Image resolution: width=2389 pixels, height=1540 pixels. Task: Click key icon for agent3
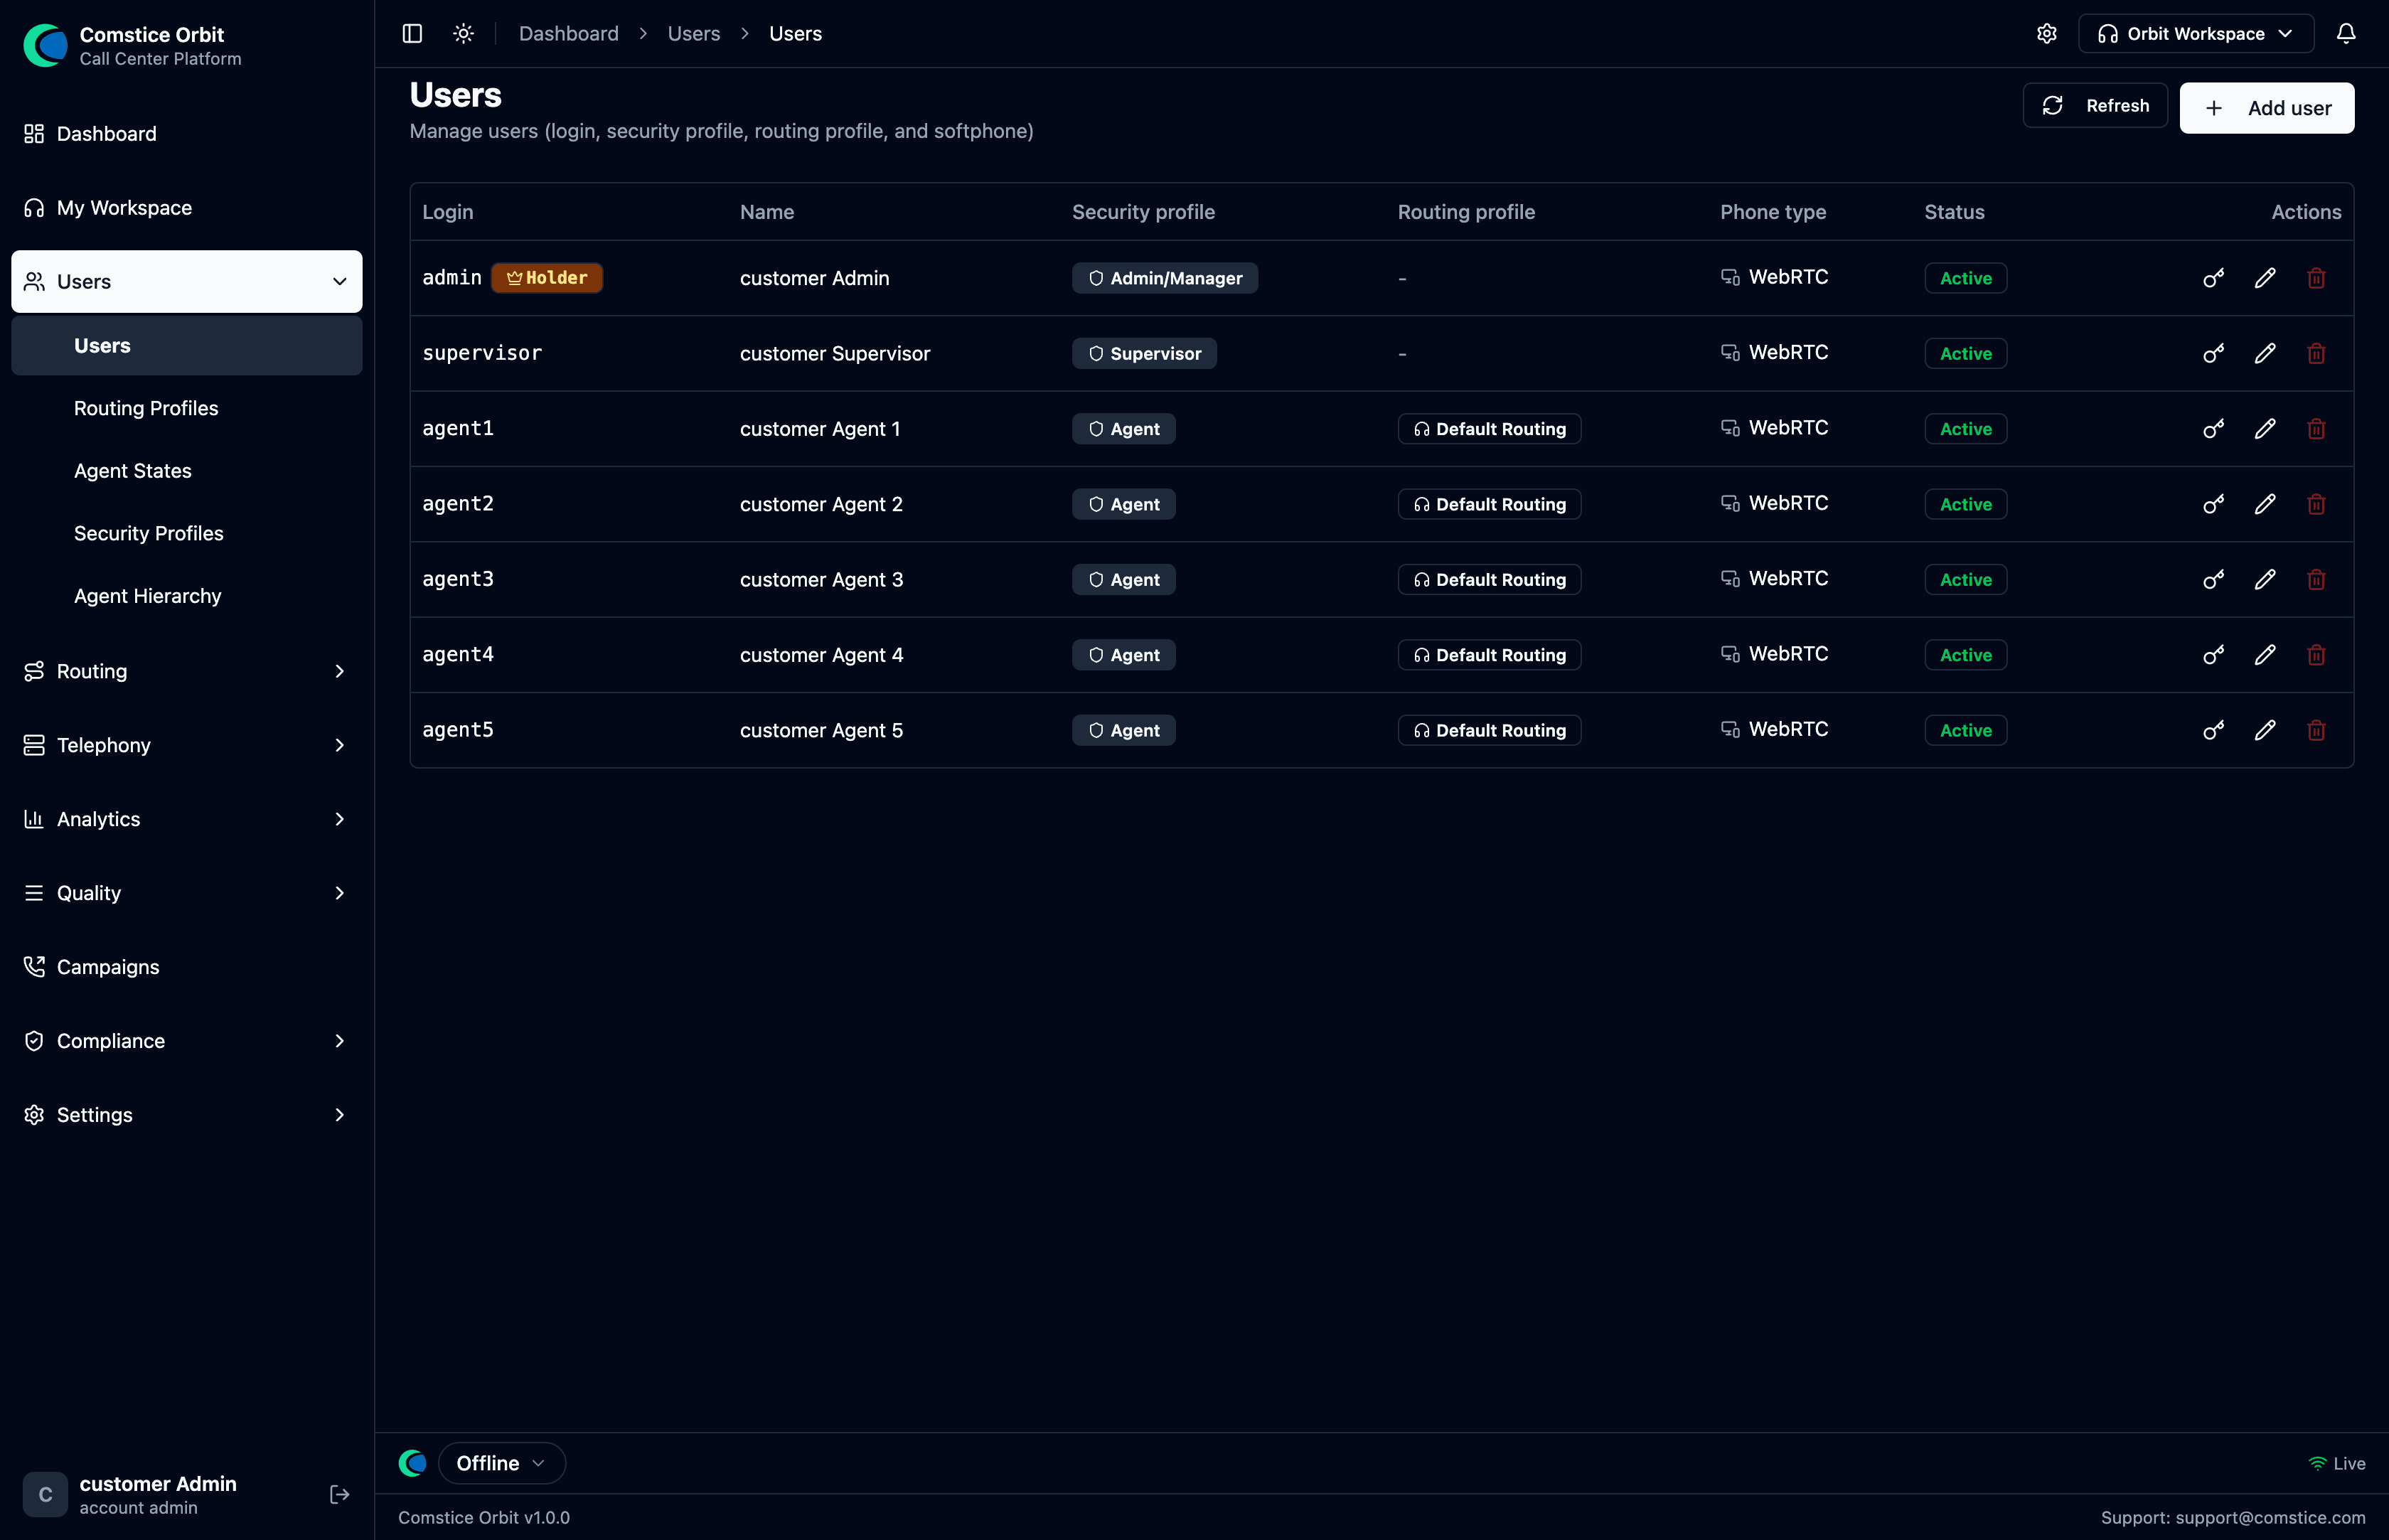pos(2213,579)
